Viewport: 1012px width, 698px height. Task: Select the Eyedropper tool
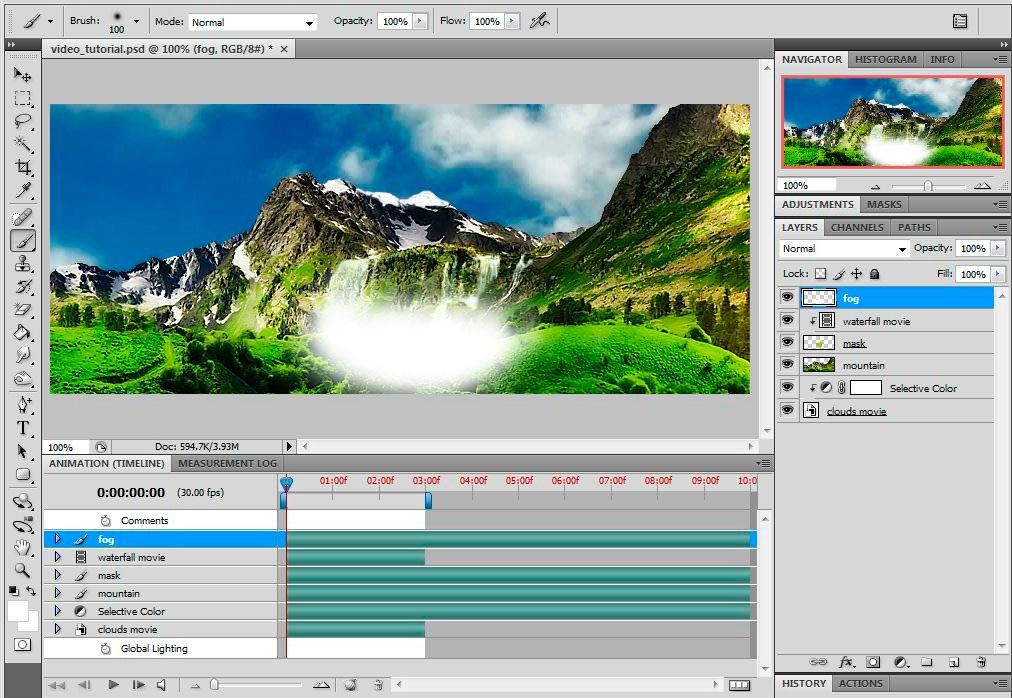coord(23,190)
